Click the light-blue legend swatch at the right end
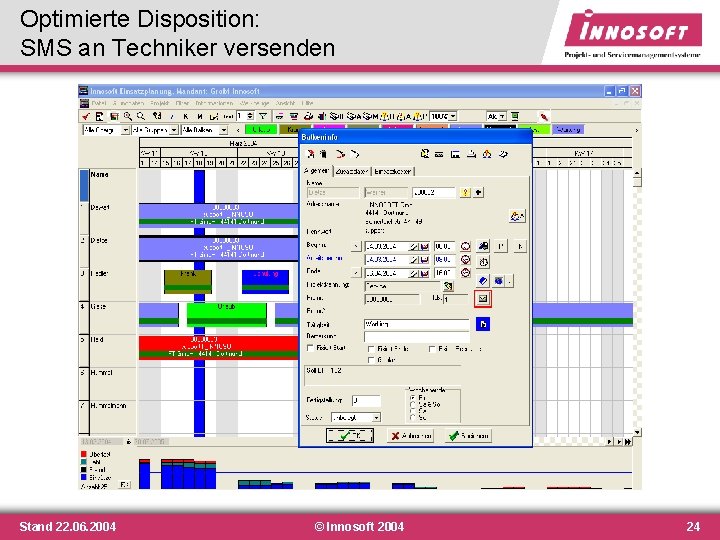720x540 pixels. coord(568,129)
